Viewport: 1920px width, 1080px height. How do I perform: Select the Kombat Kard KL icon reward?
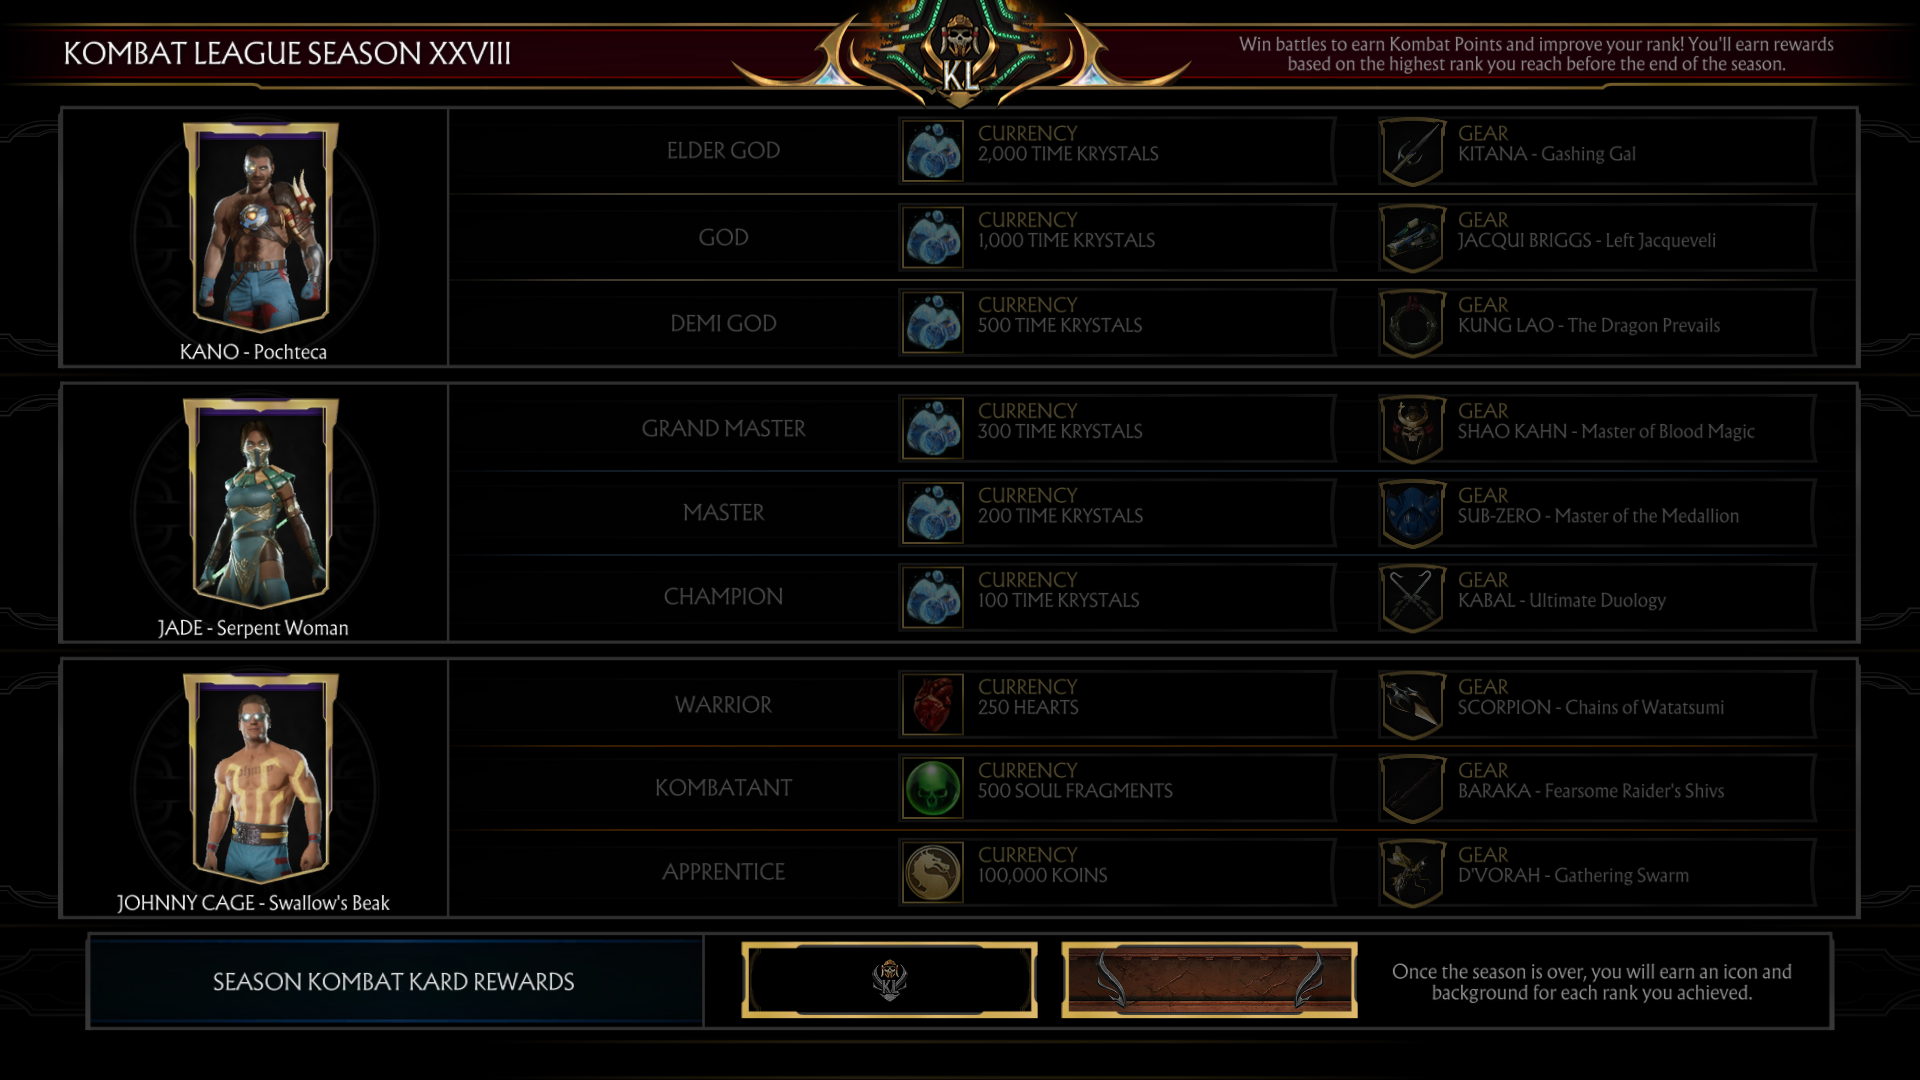tap(889, 981)
